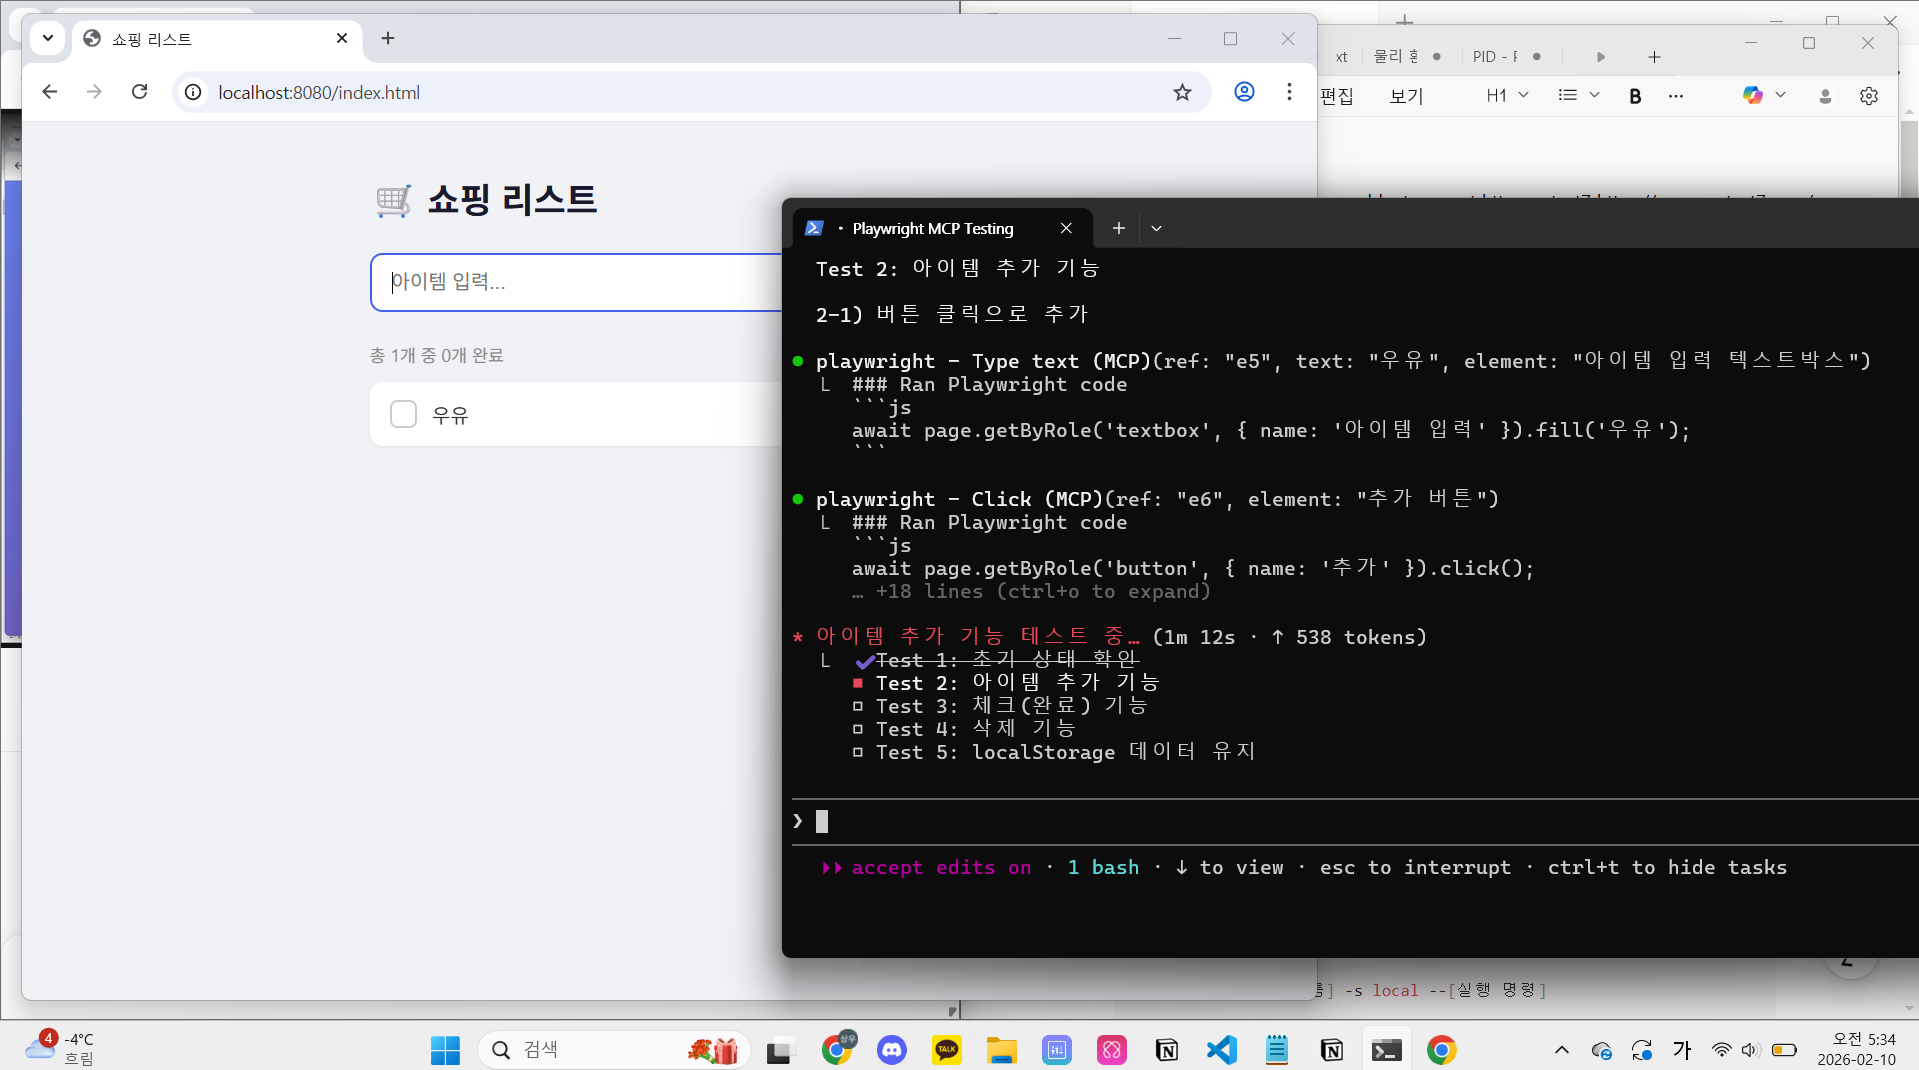Viewport: 1919px width, 1070px height.
Task: Open the more options ellipsis in Notepad
Action: (x=1676, y=96)
